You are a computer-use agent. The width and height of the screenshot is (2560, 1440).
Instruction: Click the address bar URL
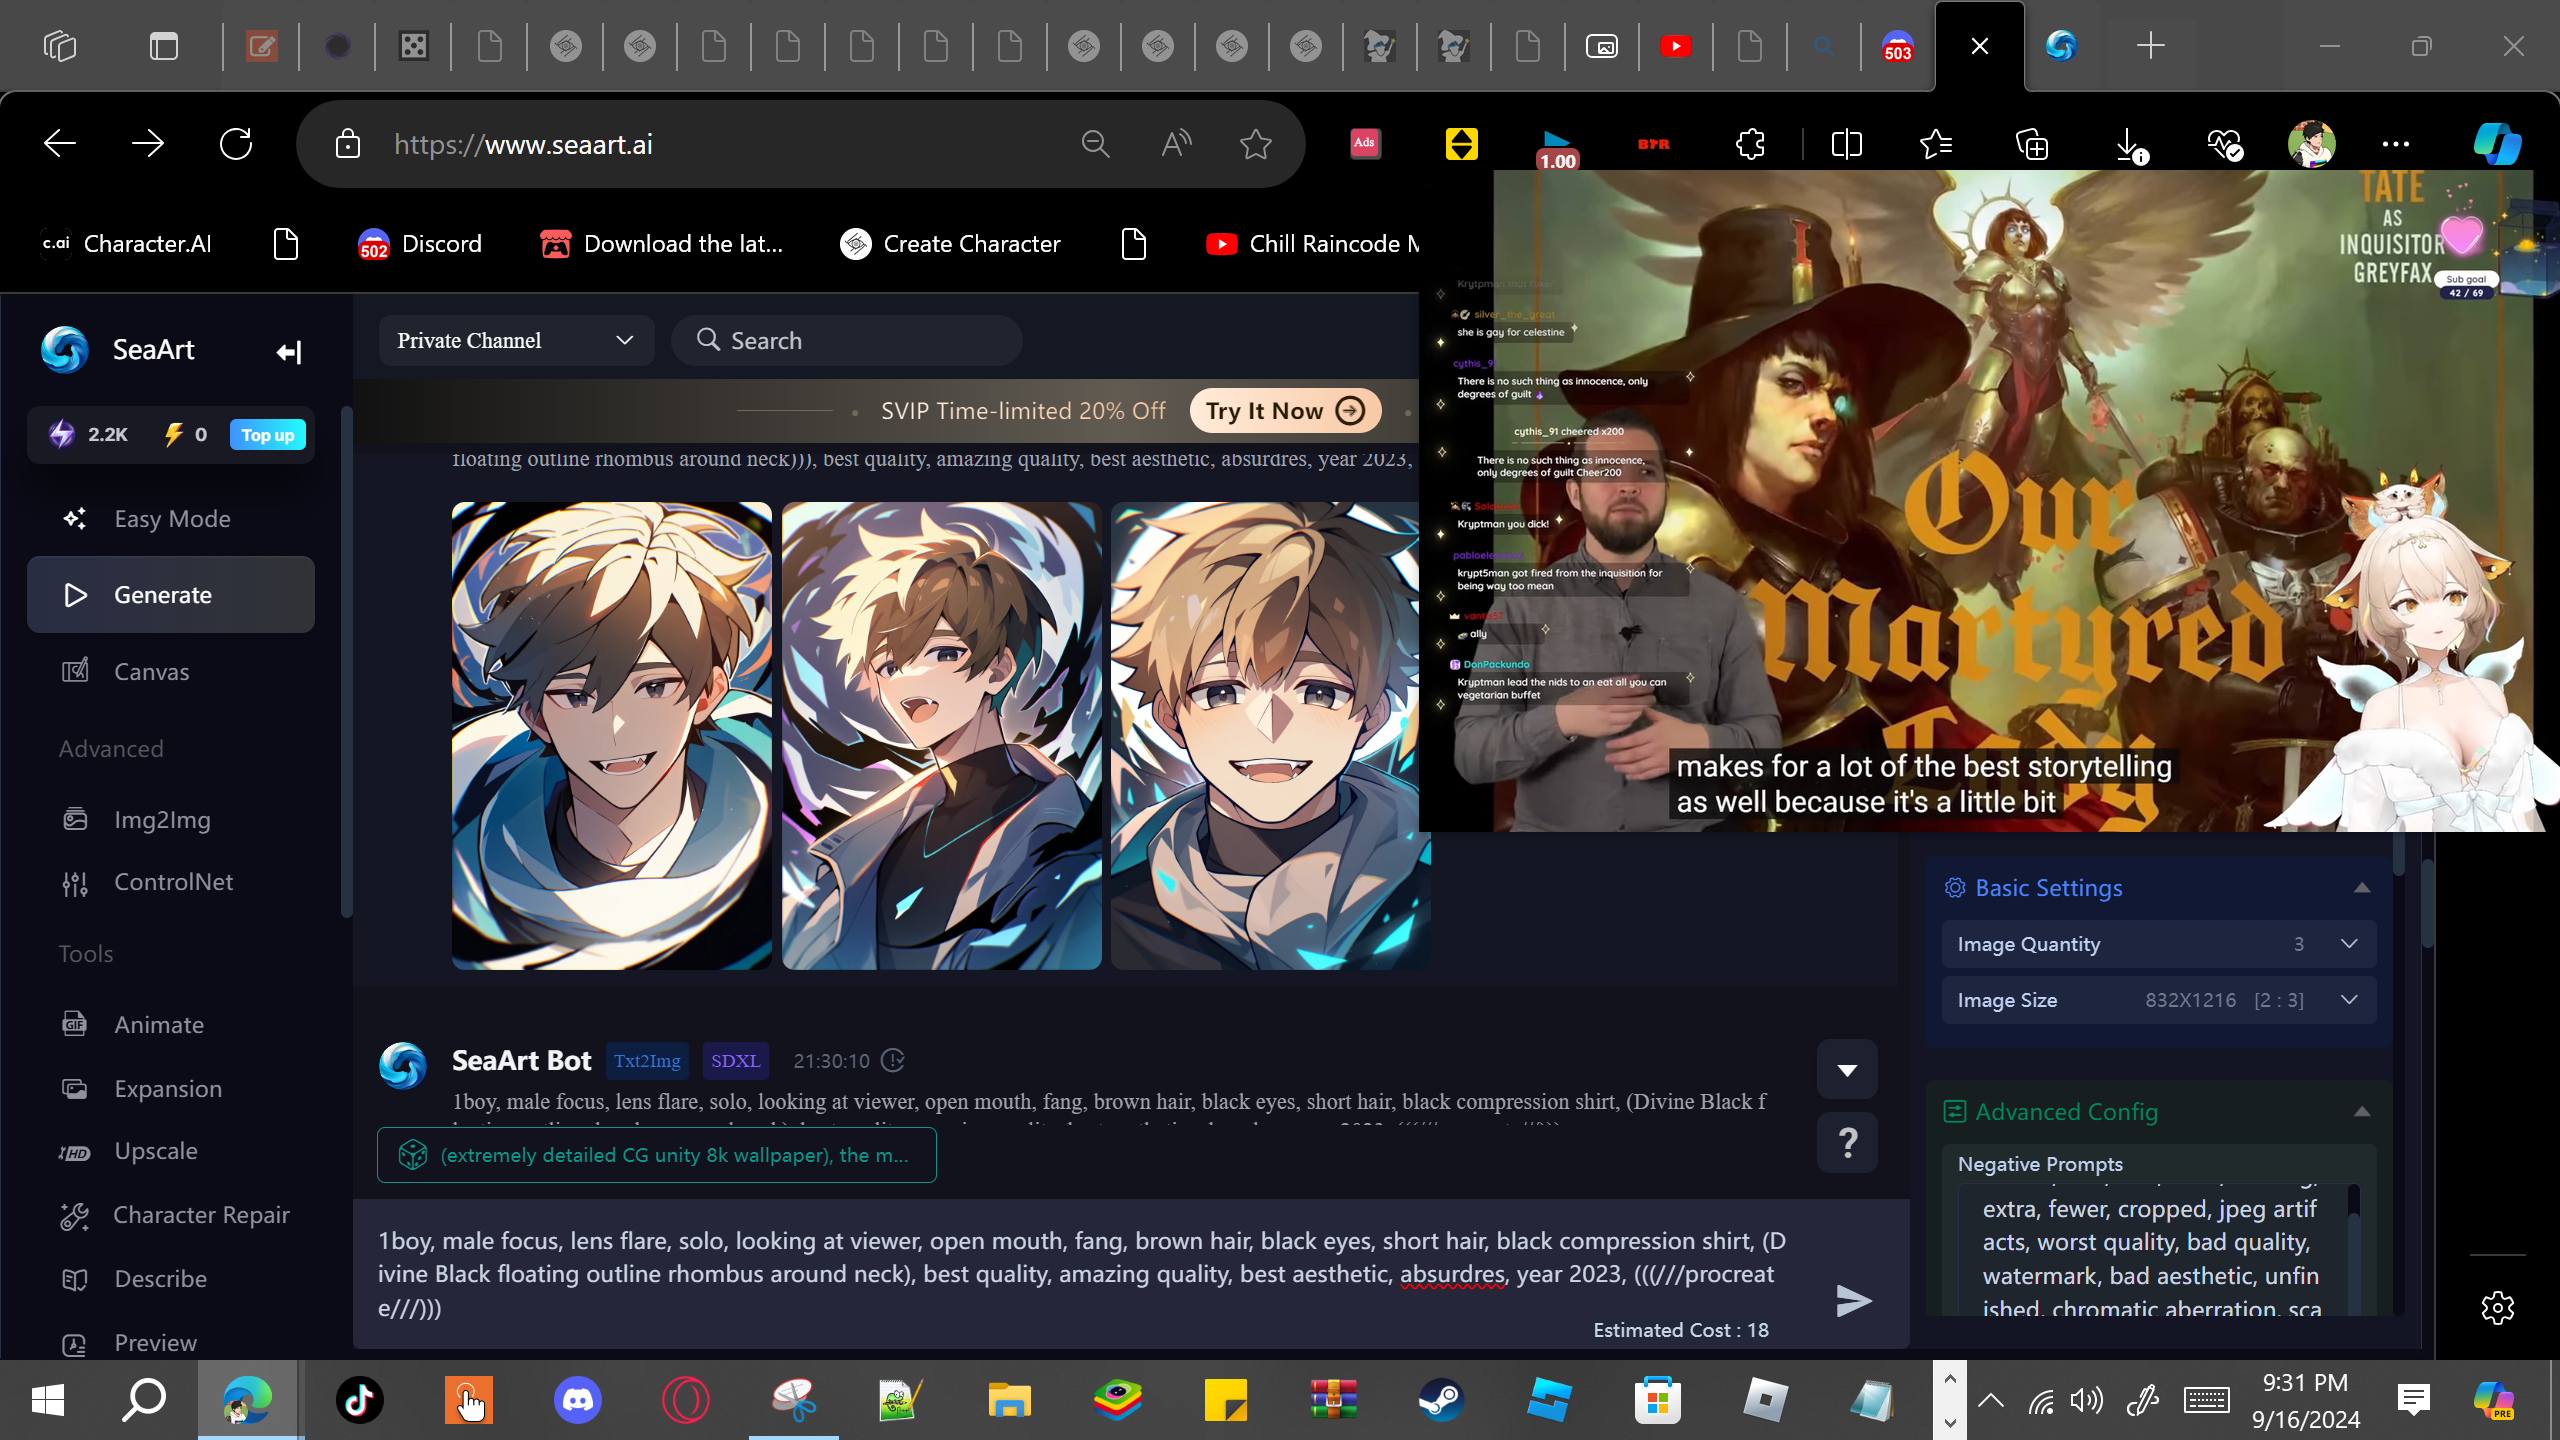(x=523, y=145)
